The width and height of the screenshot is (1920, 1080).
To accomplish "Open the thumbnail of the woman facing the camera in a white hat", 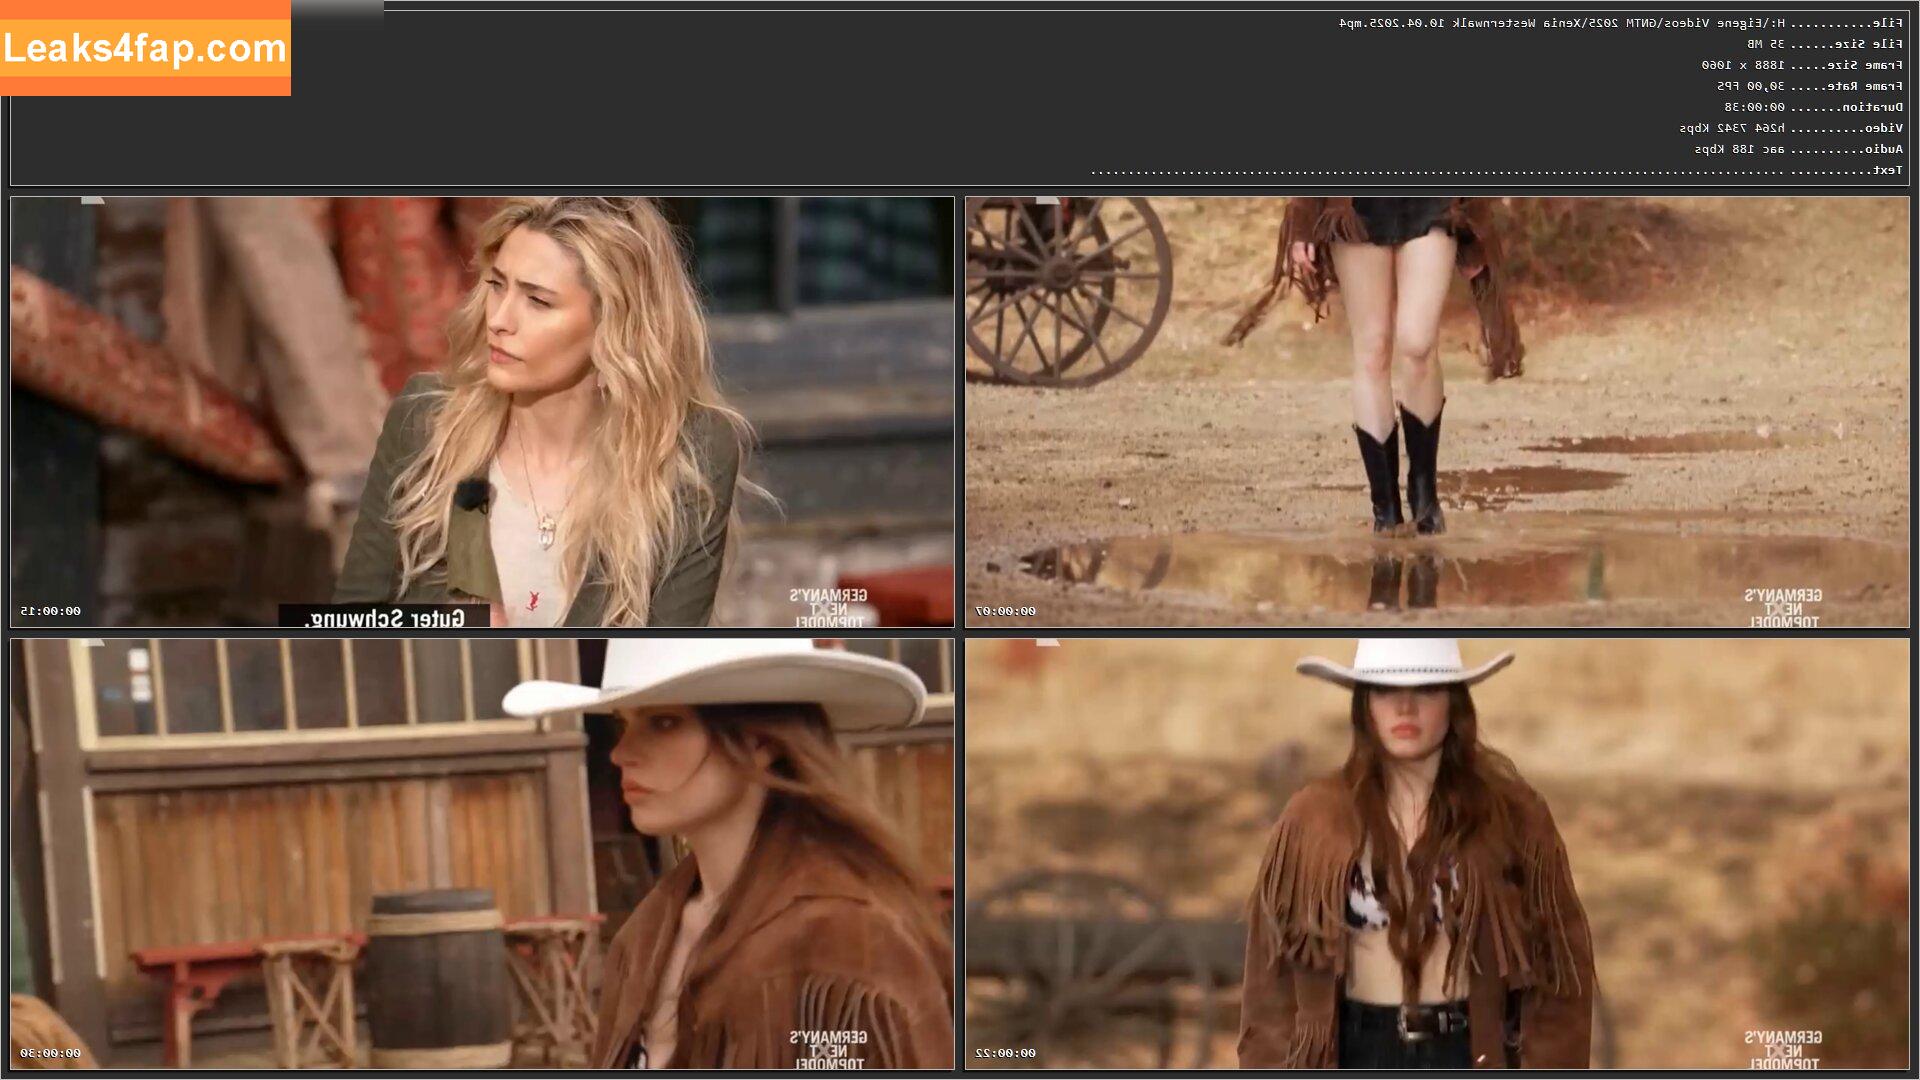I will point(1437,854).
